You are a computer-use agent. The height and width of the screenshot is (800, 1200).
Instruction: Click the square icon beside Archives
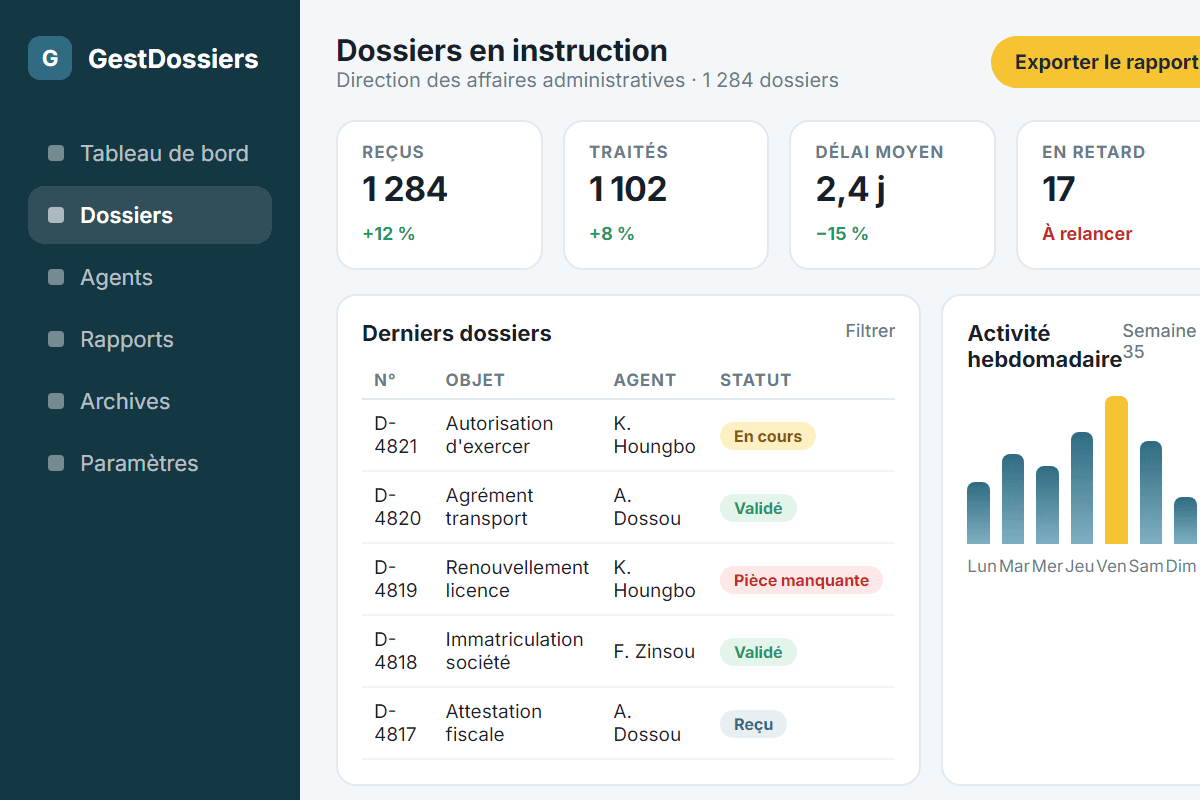coord(56,401)
